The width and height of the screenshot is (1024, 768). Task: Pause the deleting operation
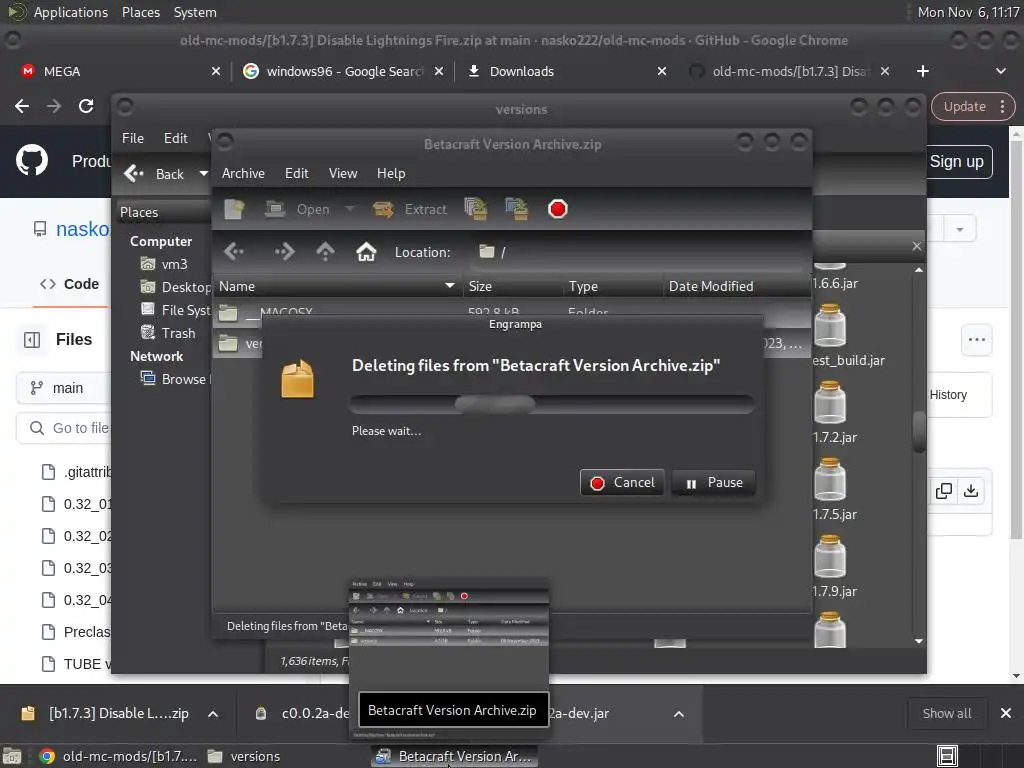pyautogui.click(x=714, y=483)
